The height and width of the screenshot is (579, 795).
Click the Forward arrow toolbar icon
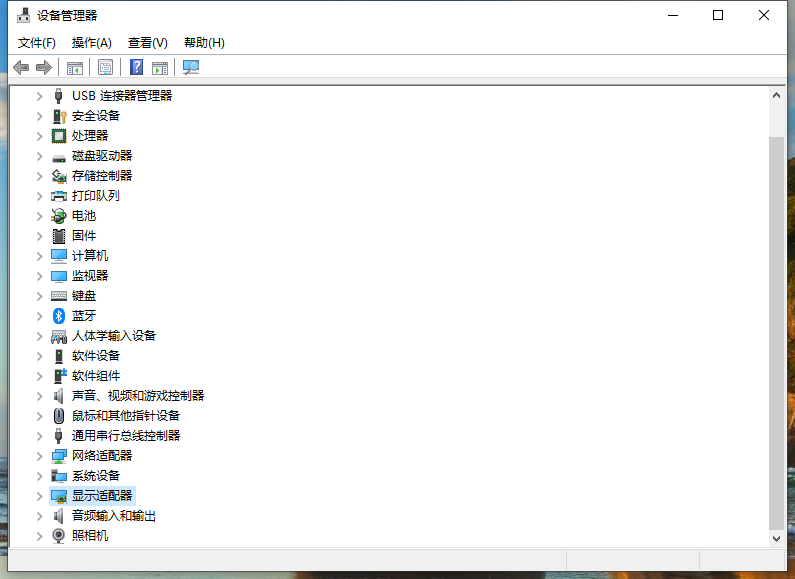(x=44, y=67)
